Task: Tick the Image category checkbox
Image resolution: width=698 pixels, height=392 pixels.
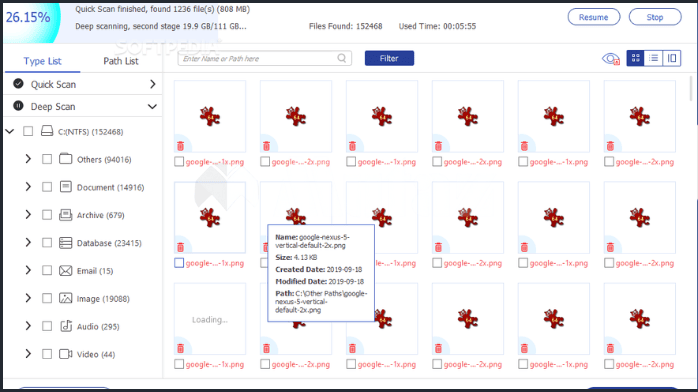Action: coord(47,299)
